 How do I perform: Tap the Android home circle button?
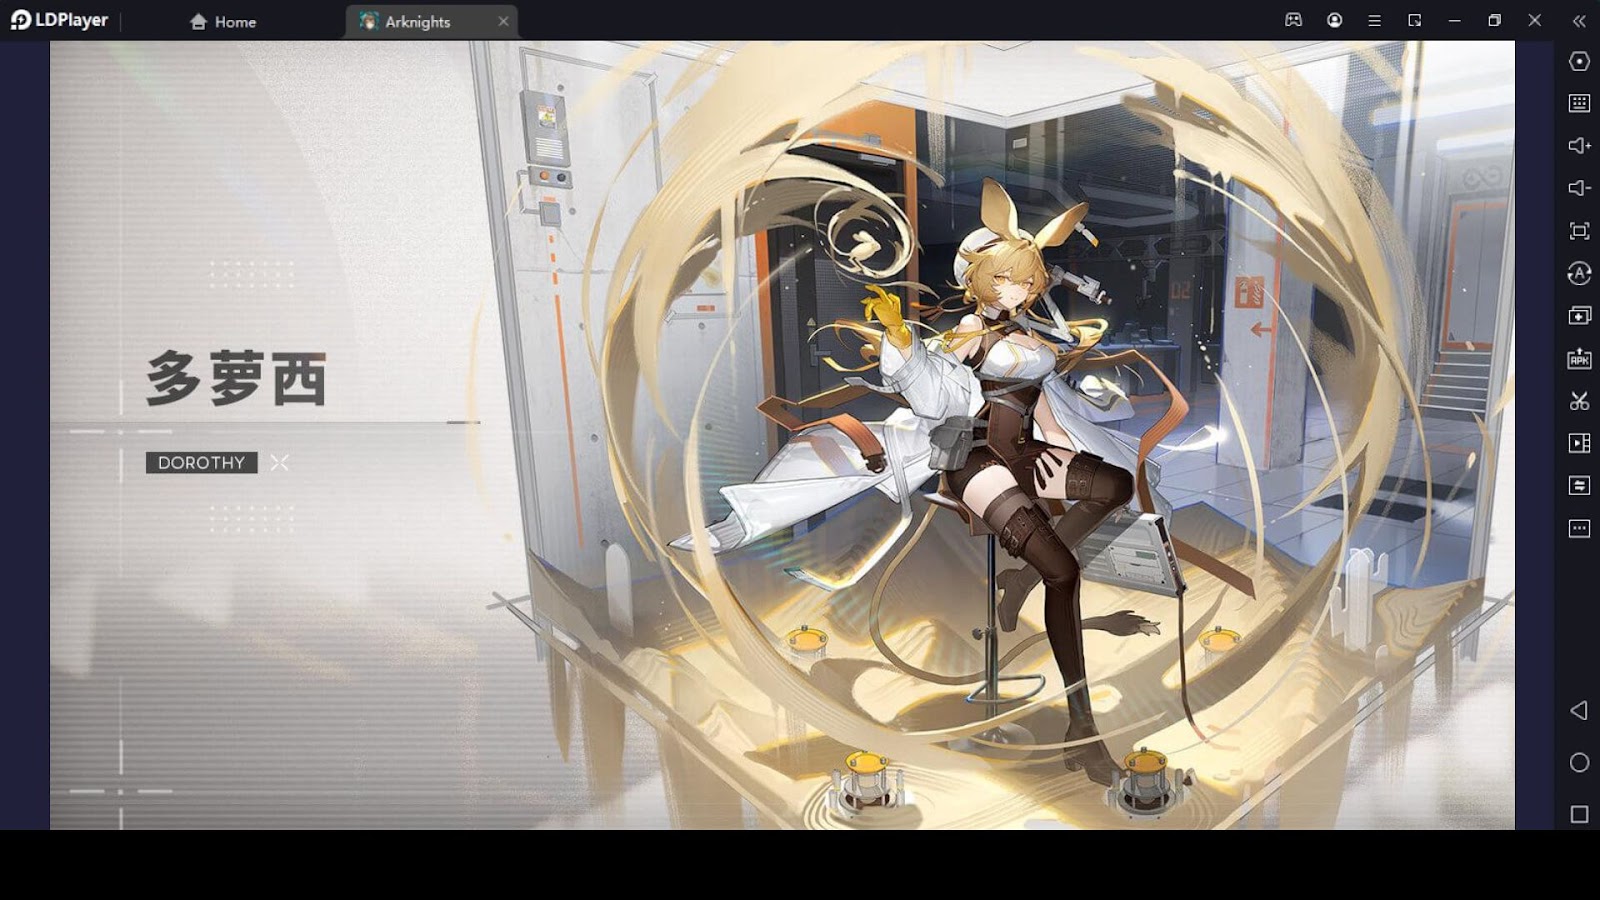1579,763
